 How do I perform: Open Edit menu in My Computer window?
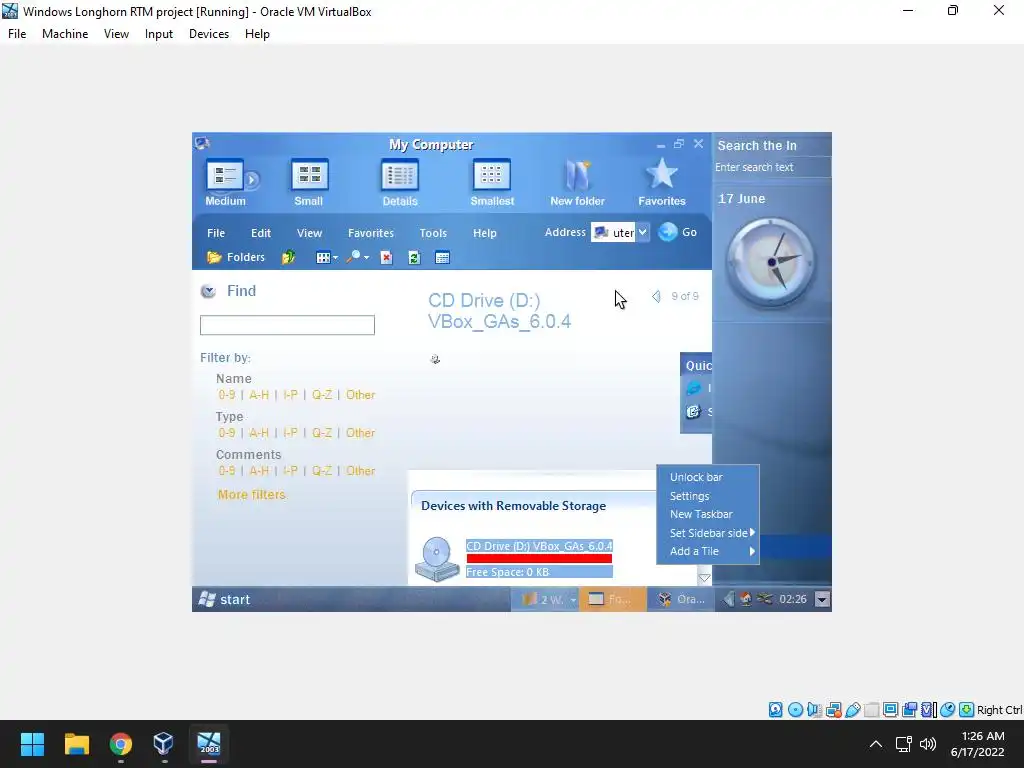click(261, 232)
